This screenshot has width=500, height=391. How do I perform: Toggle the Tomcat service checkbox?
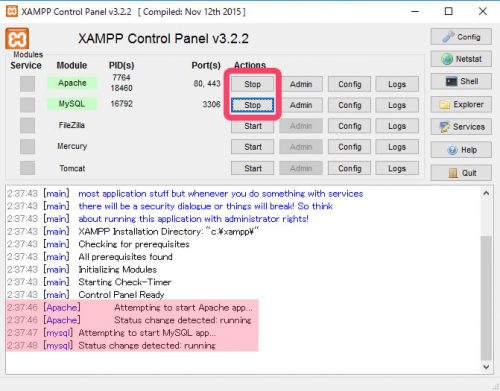(x=27, y=168)
